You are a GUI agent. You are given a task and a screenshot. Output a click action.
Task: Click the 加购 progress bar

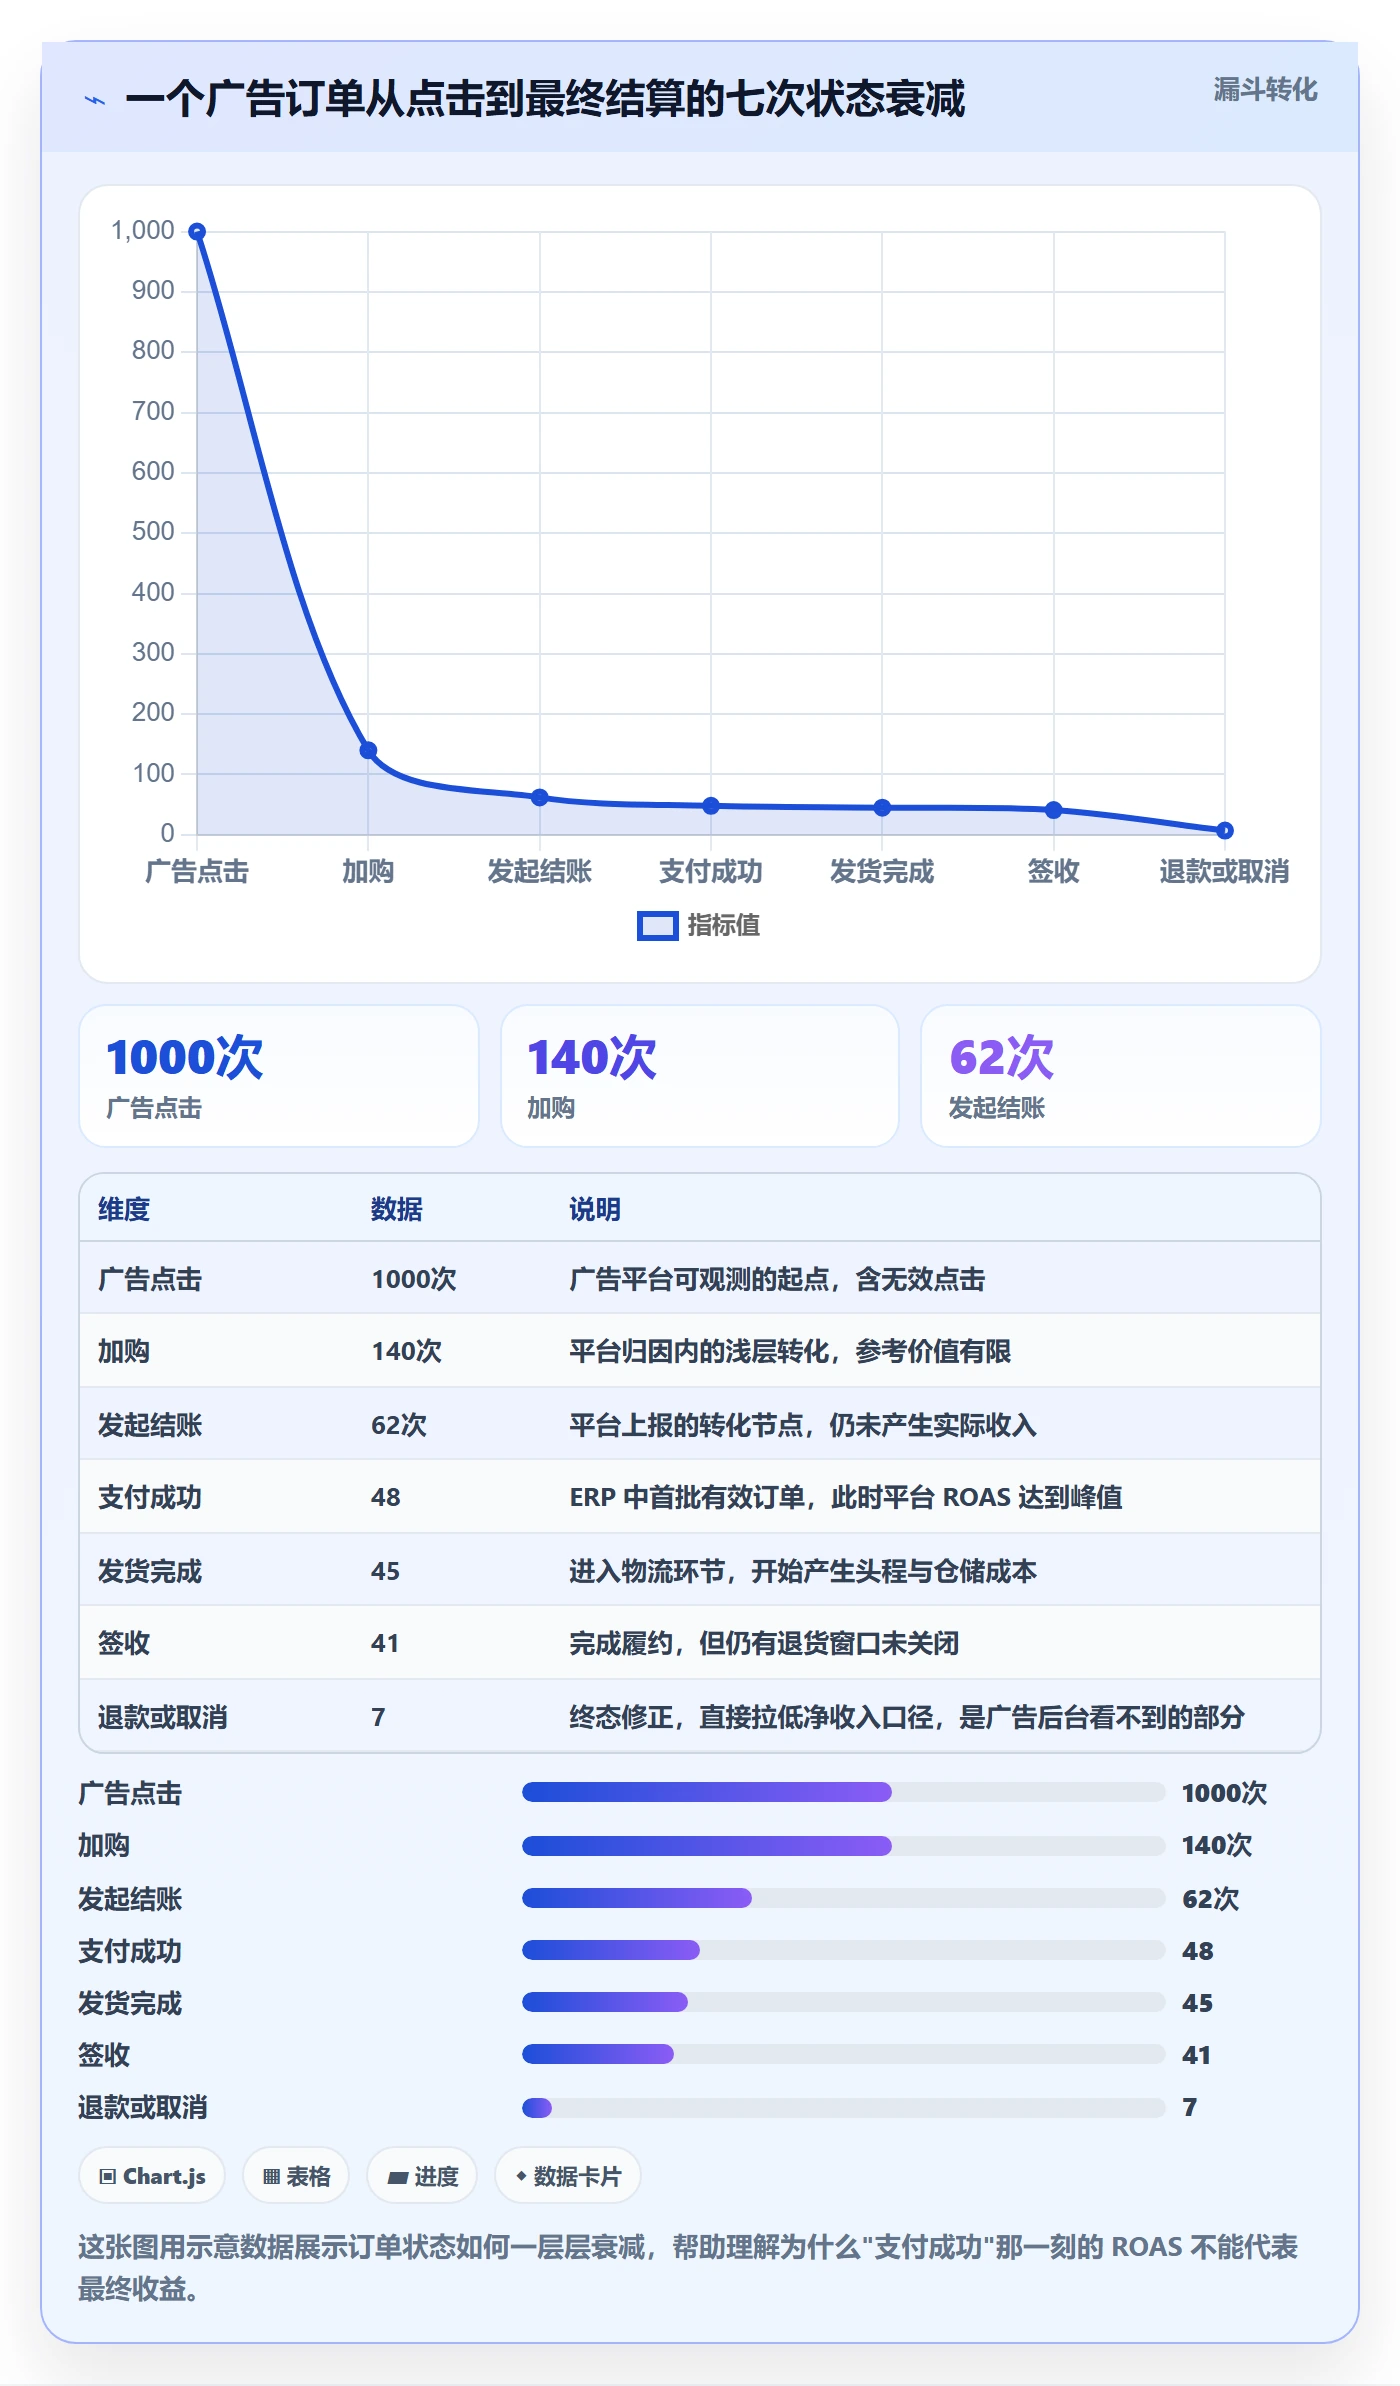pos(844,1846)
